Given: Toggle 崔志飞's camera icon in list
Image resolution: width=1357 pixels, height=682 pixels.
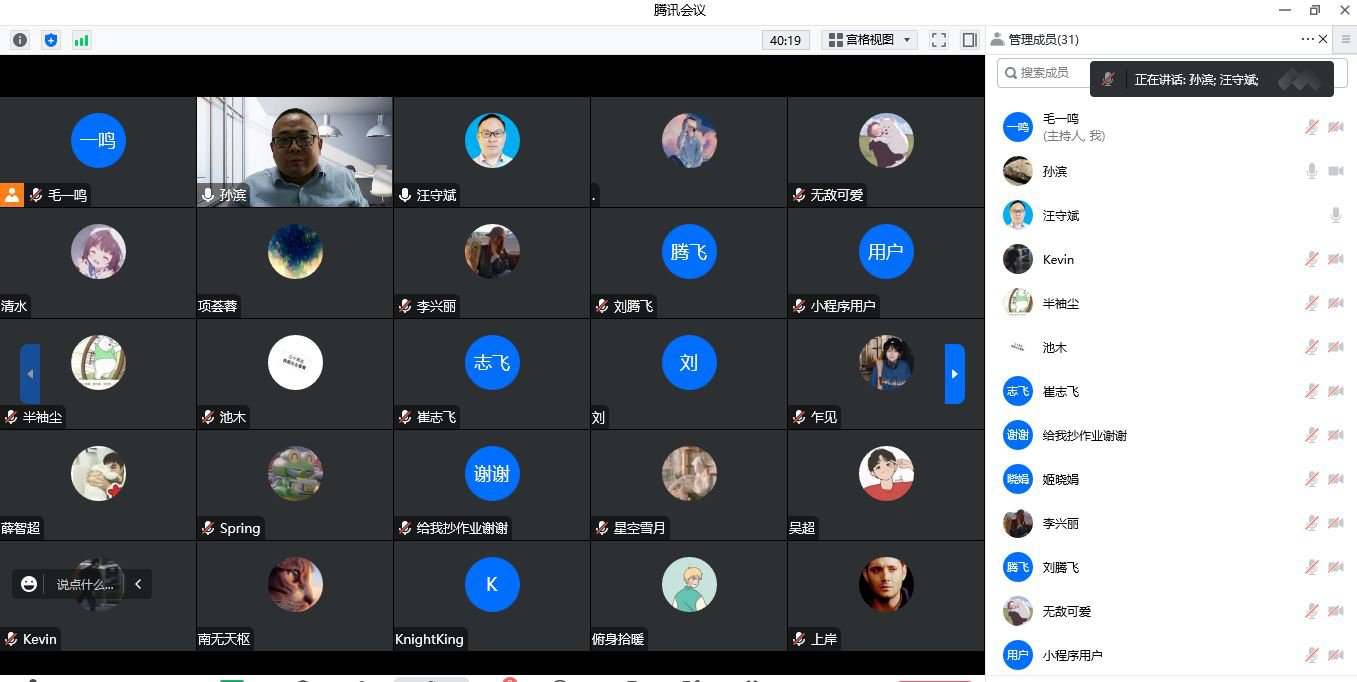Looking at the screenshot, I should coord(1335,391).
